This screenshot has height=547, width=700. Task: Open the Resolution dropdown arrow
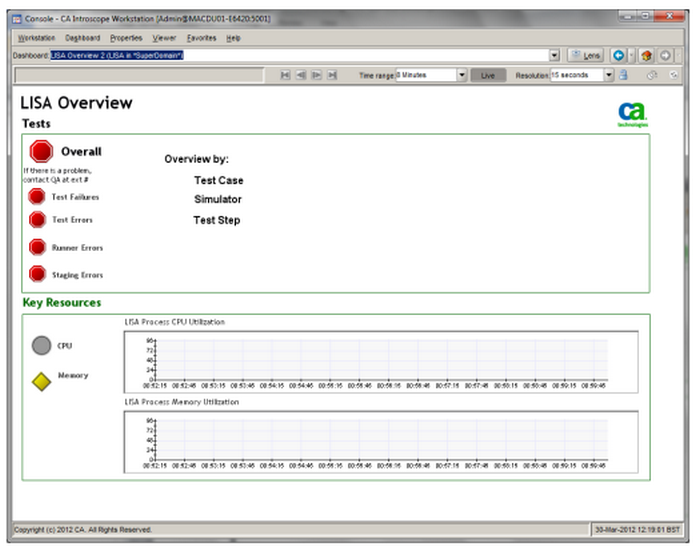(609, 75)
